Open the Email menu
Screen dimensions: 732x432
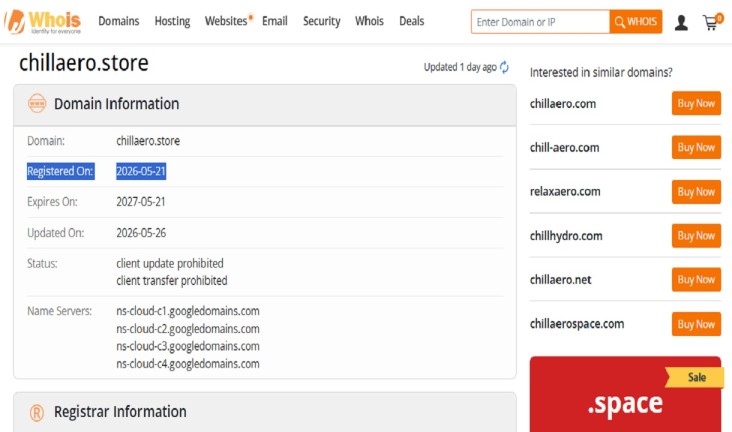(274, 21)
